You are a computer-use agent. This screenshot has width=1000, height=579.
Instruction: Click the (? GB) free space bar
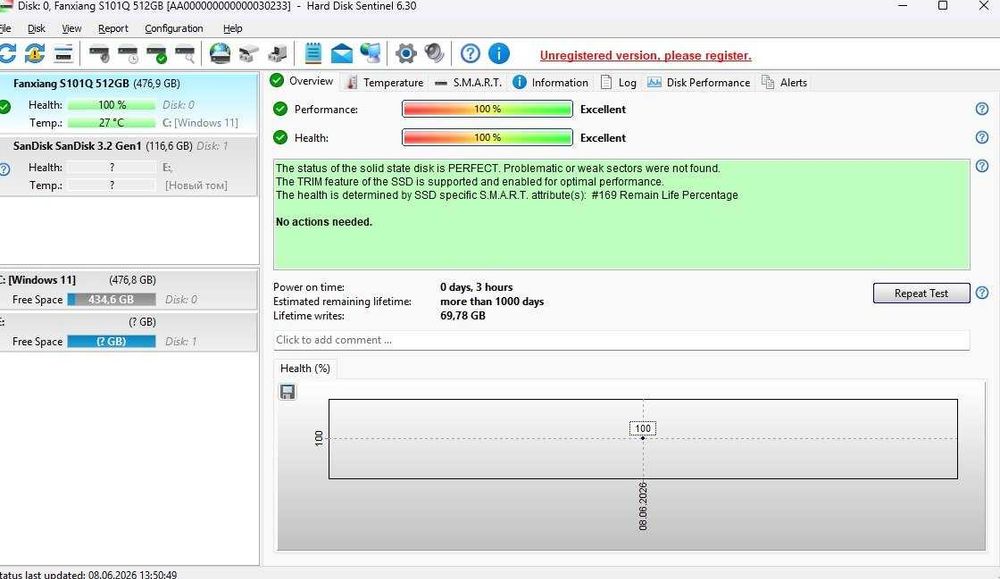point(112,342)
